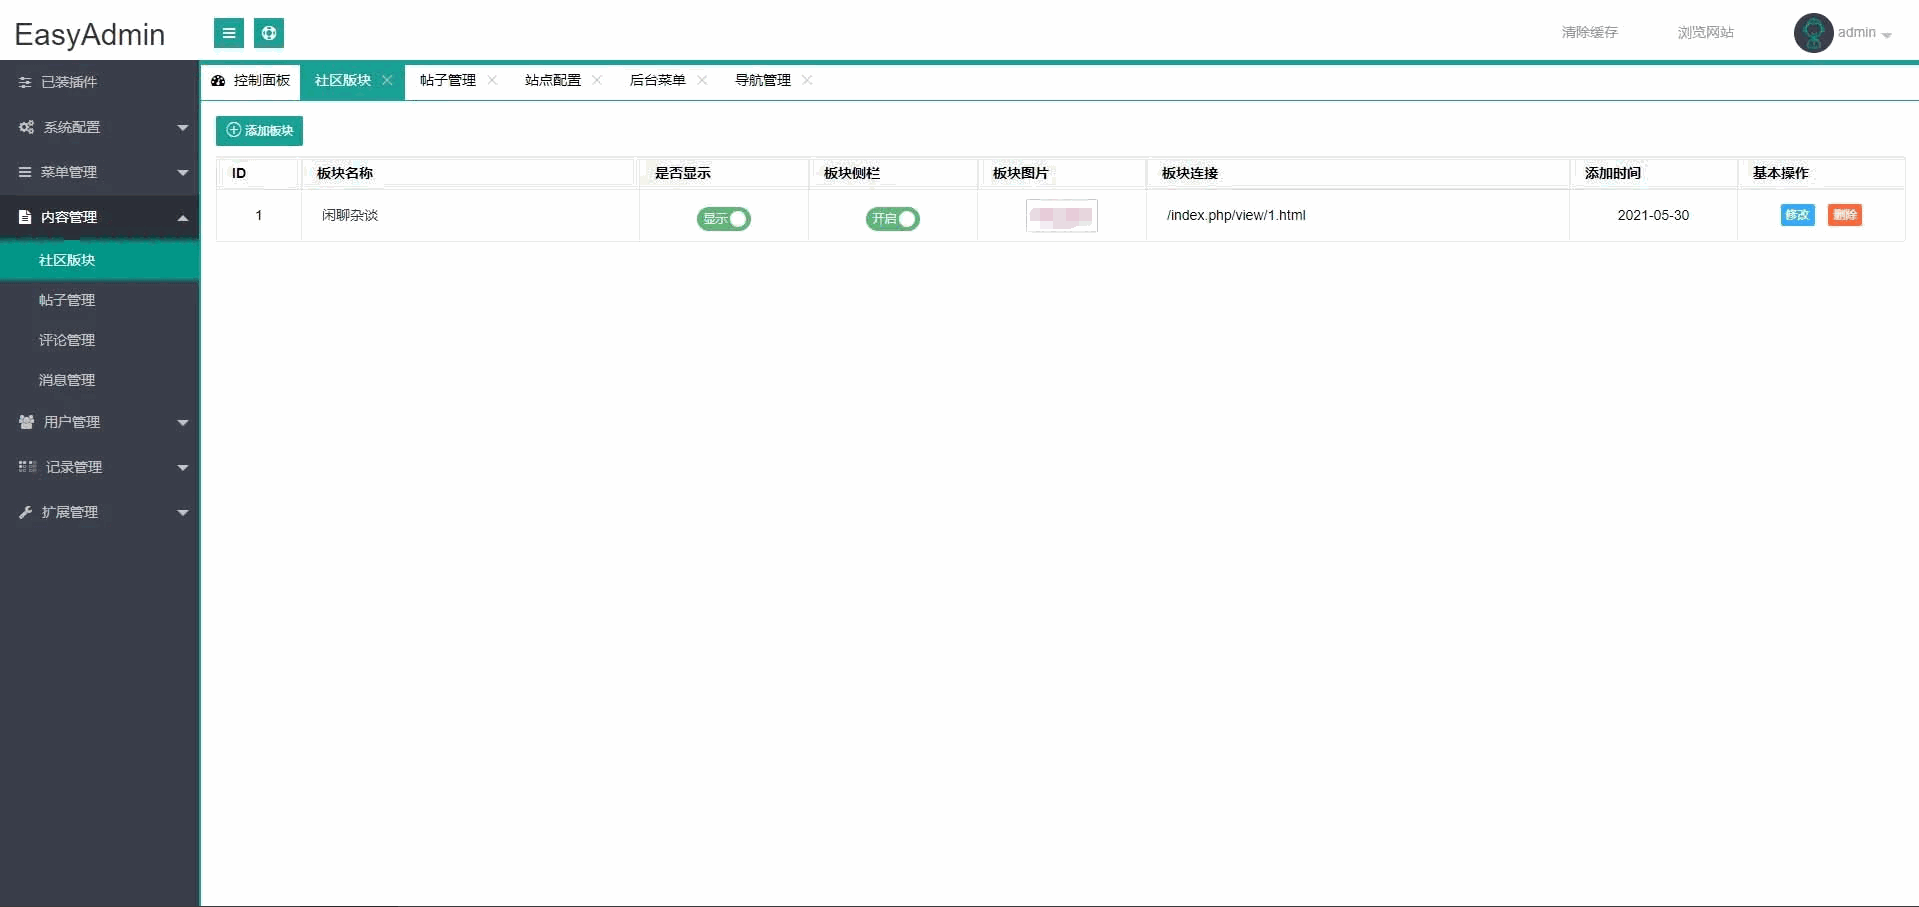
Task: Click the menu collapse hamburger icon
Action: pyautogui.click(x=229, y=33)
